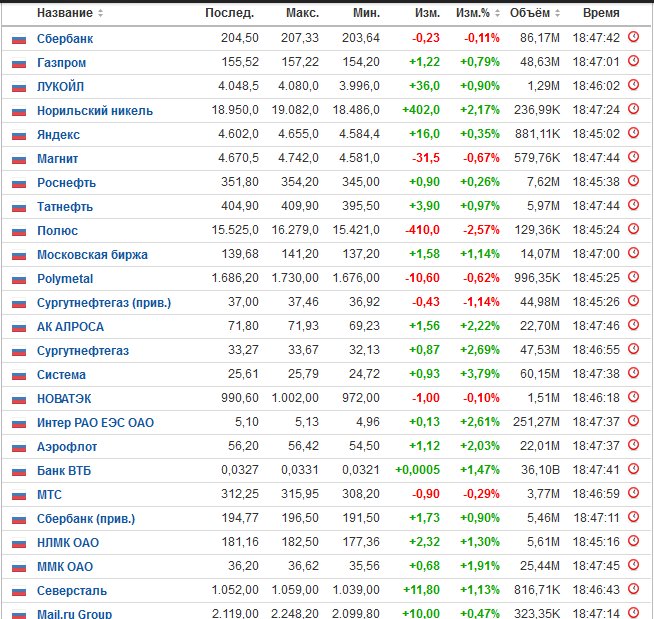Viewport: 654px width, 619px height.
Task: Open the Полюс stock link
Action: 57,231
